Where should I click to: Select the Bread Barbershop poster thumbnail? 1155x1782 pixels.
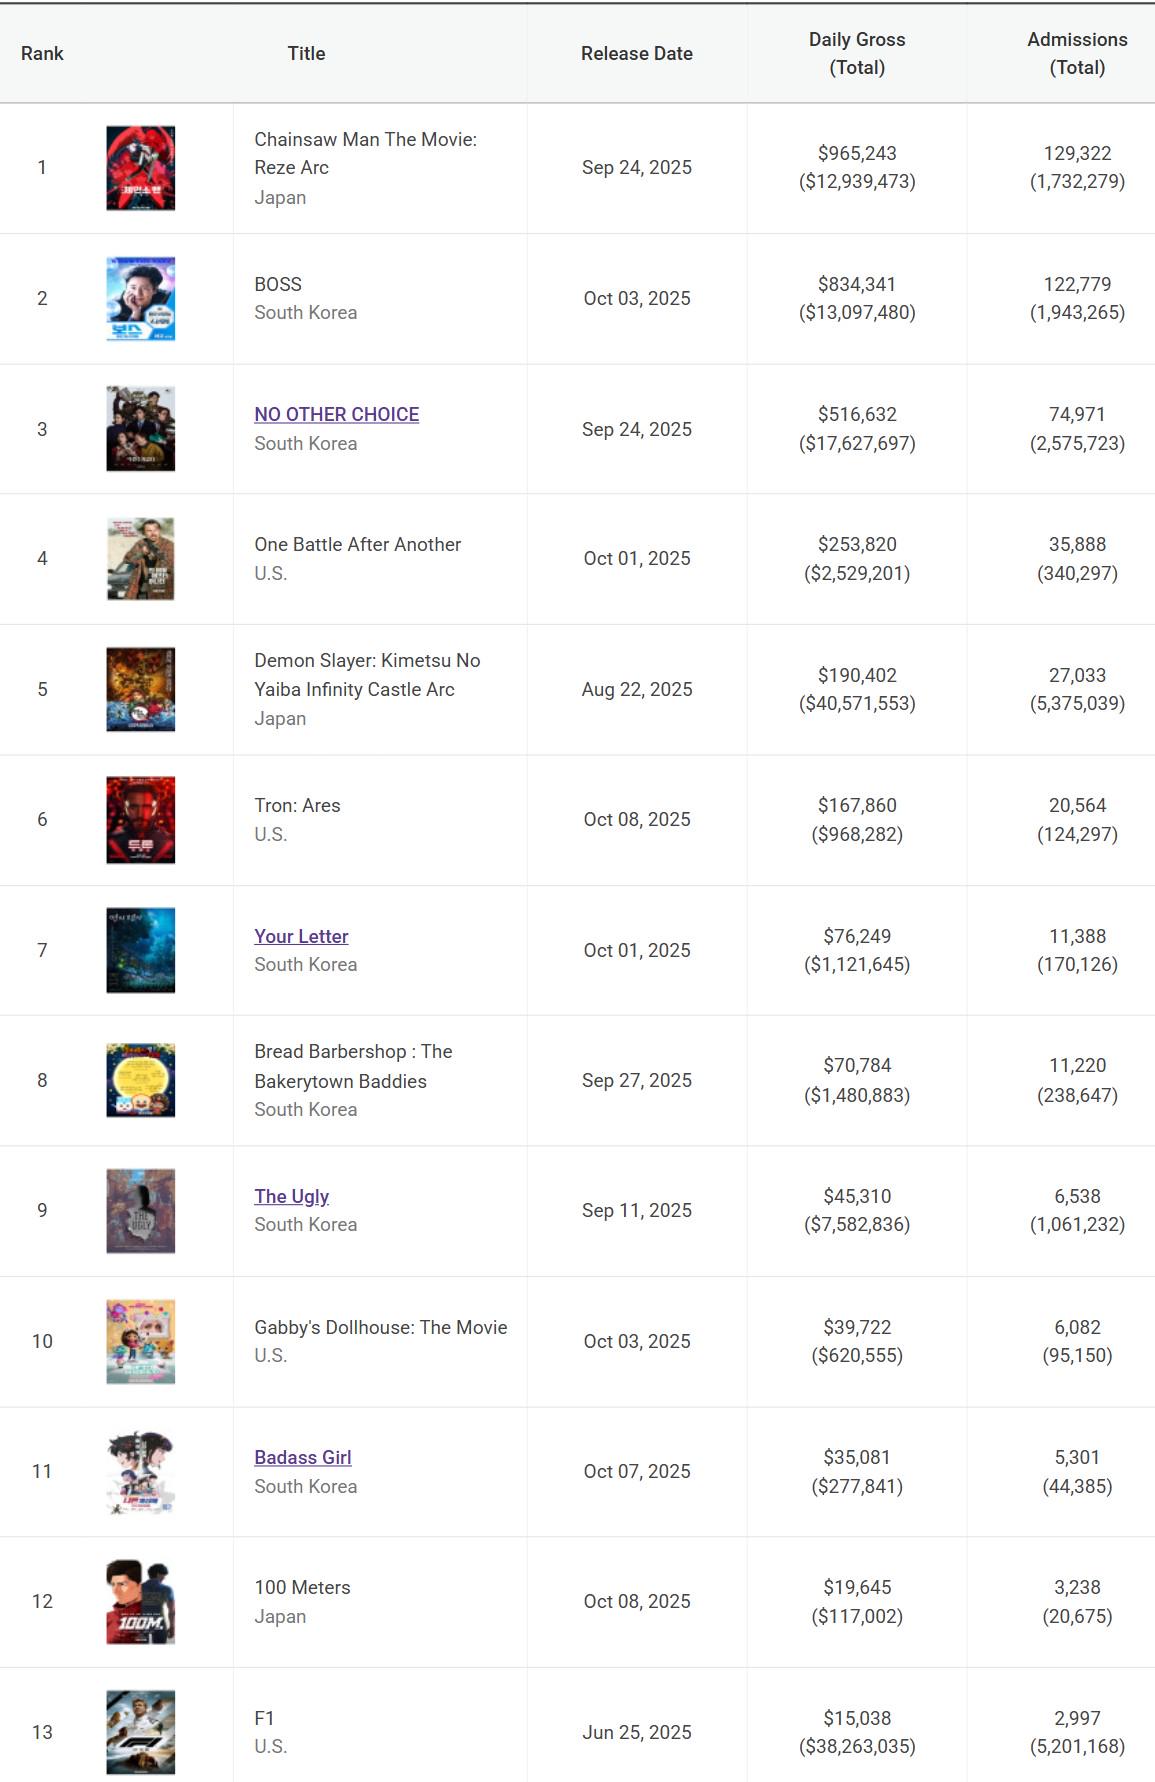pos(141,1080)
